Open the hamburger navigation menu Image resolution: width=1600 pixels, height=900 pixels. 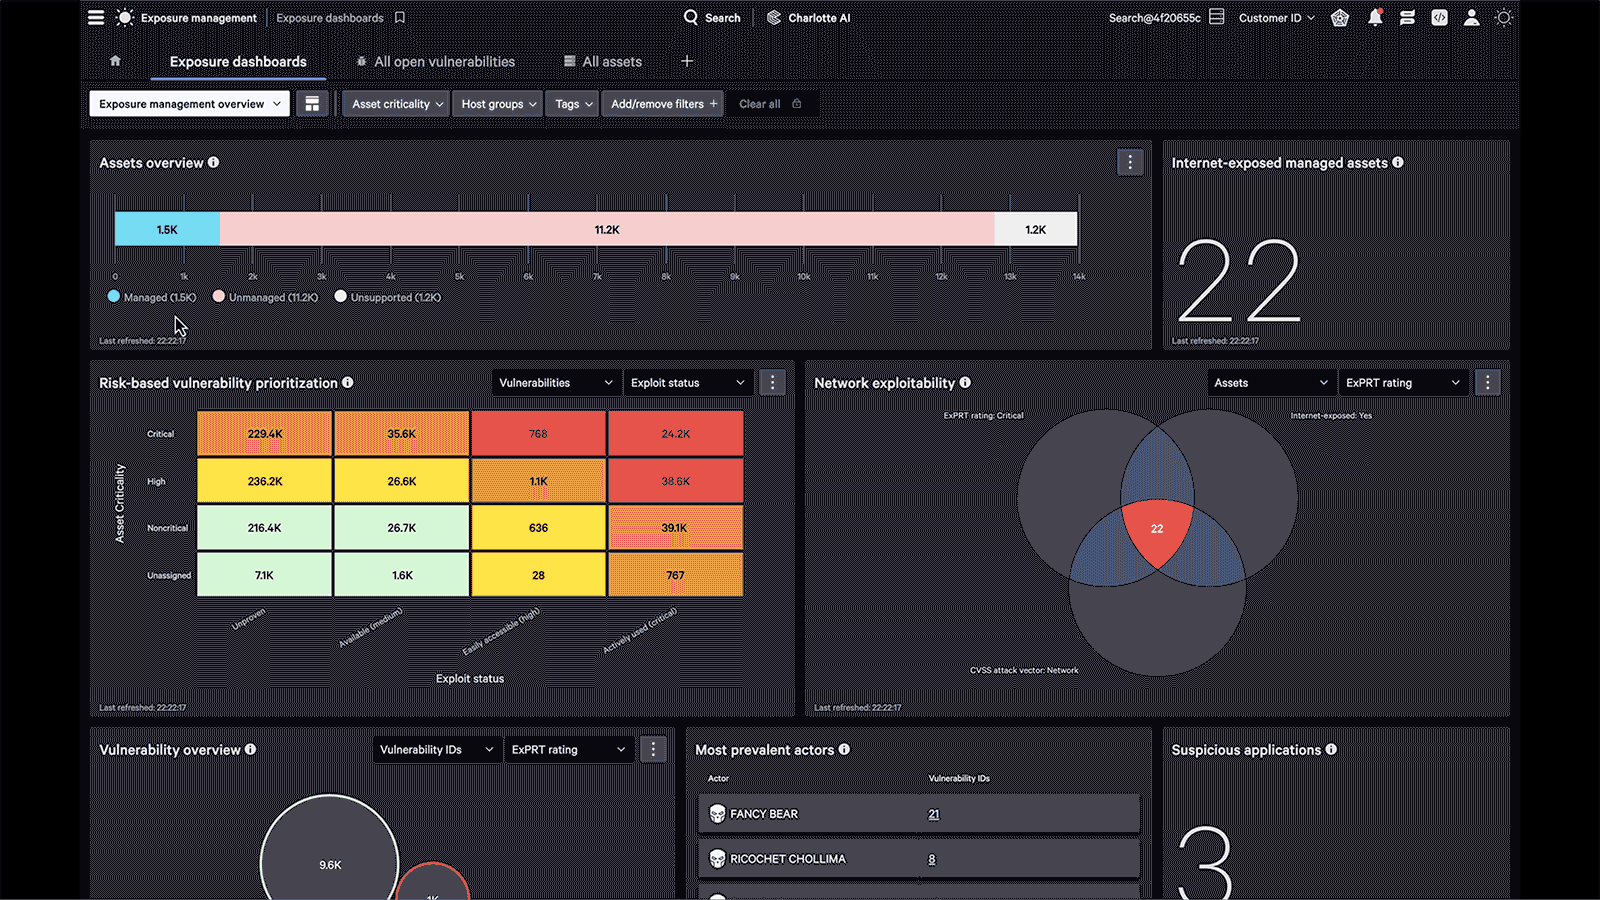[x=96, y=17]
